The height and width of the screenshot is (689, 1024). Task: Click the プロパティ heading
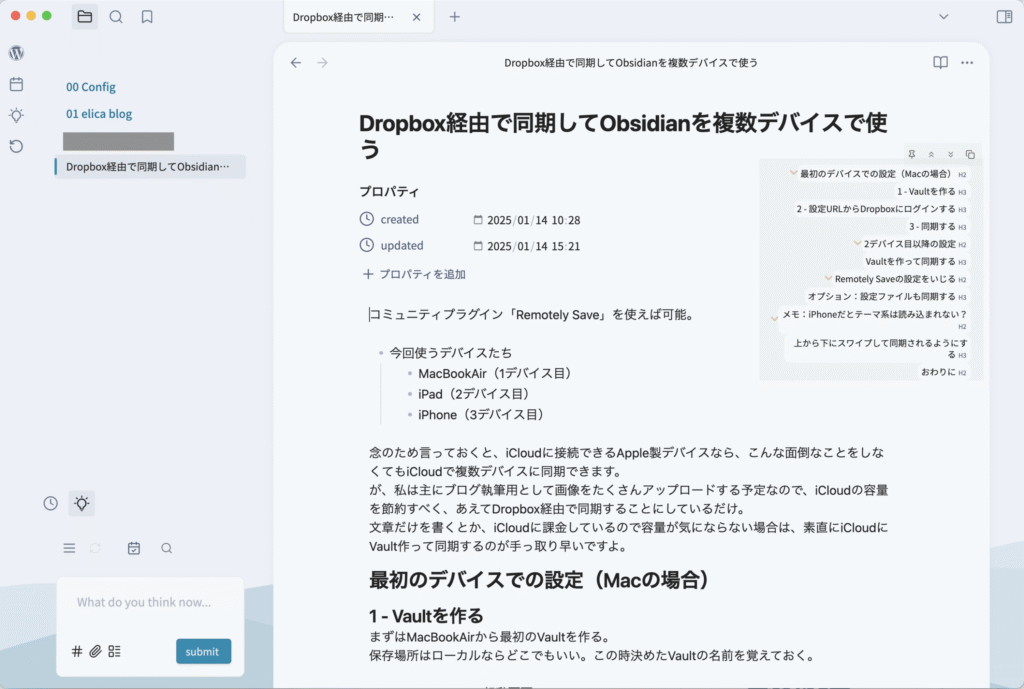click(389, 191)
